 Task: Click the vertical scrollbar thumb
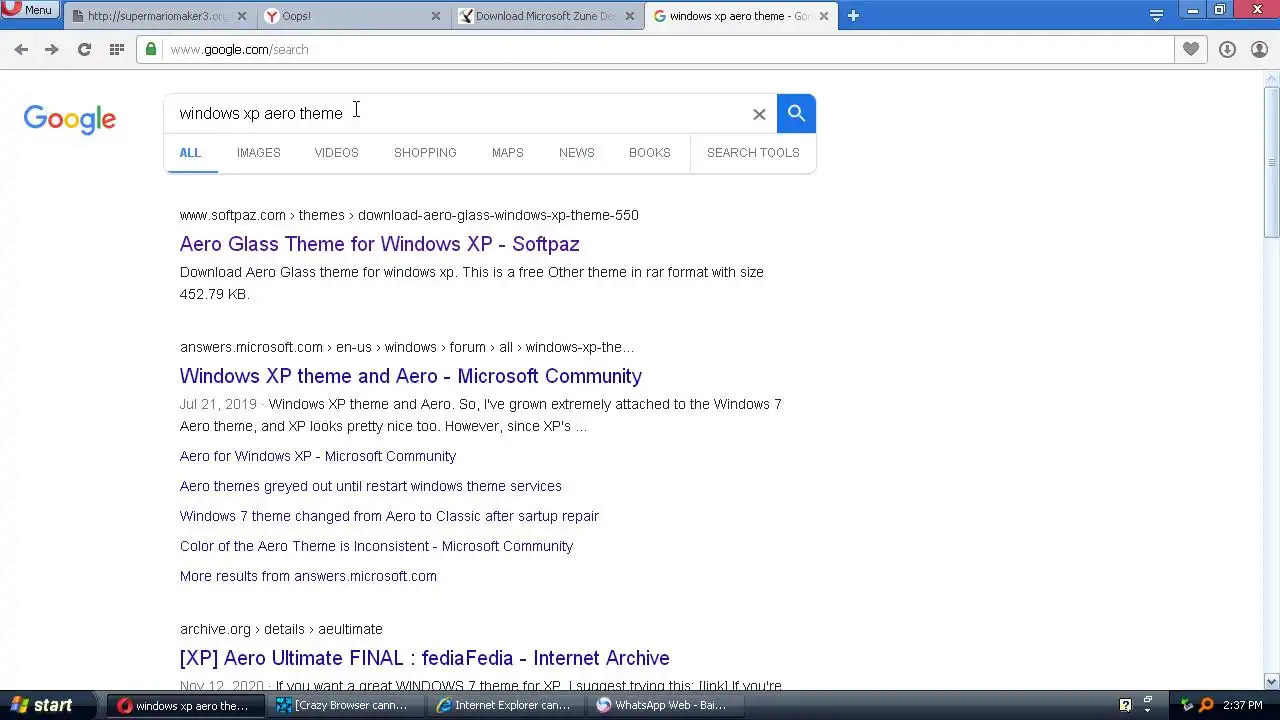click(1271, 163)
